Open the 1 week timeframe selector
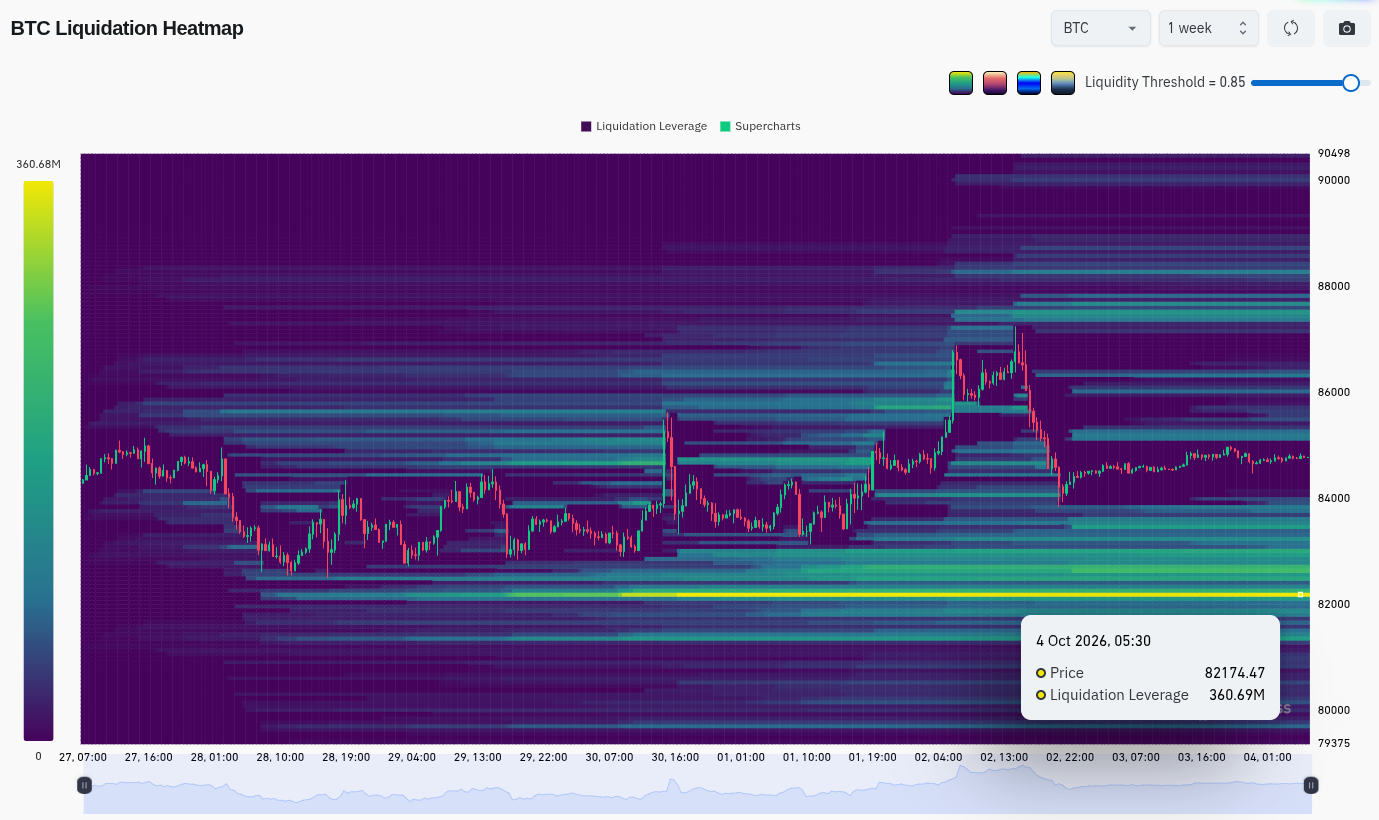 click(1209, 28)
